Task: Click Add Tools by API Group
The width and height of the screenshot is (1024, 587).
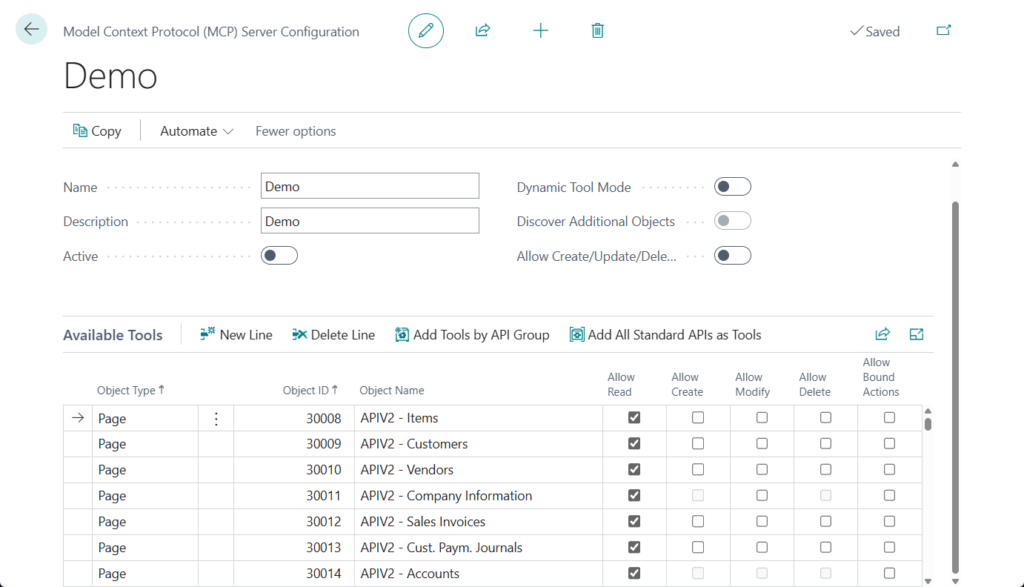Action: coord(472,335)
